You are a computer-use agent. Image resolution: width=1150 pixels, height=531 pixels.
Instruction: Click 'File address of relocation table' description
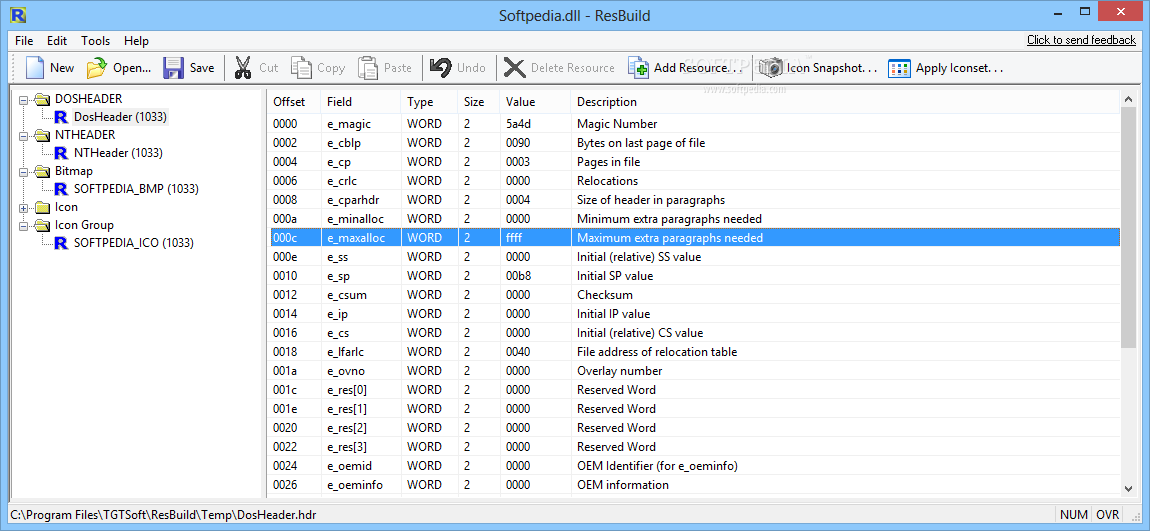657,352
